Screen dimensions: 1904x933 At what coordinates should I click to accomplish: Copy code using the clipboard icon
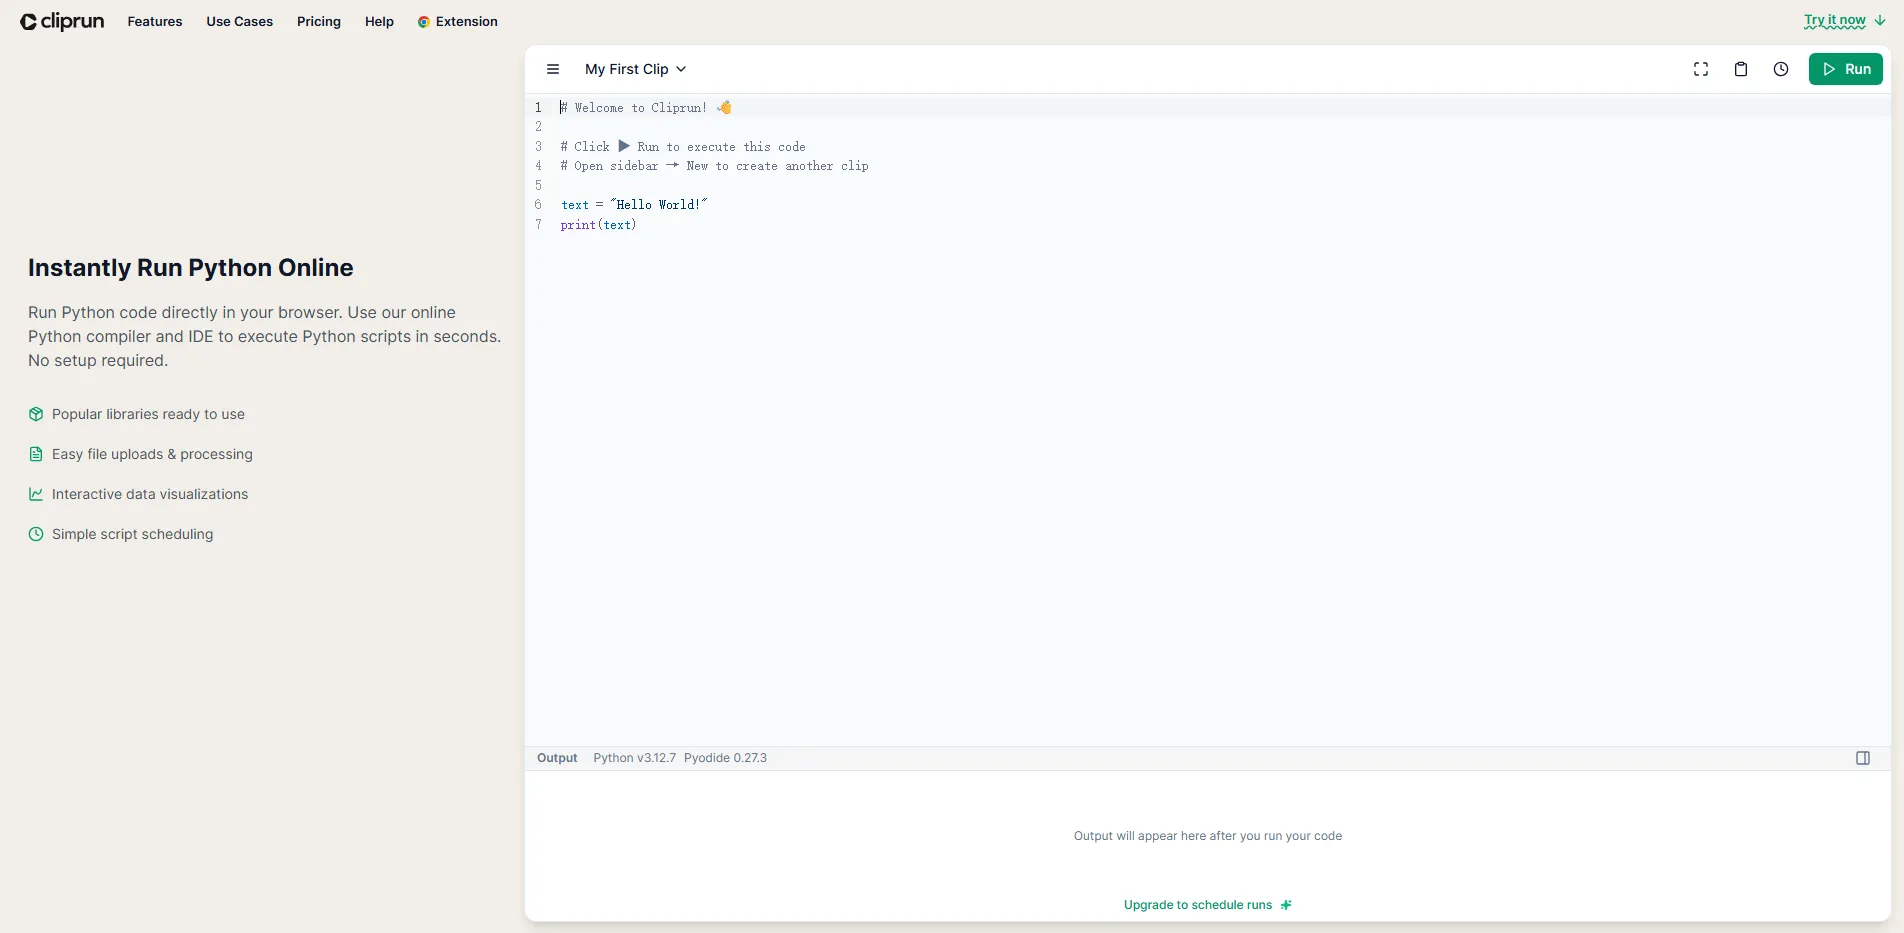click(x=1741, y=69)
